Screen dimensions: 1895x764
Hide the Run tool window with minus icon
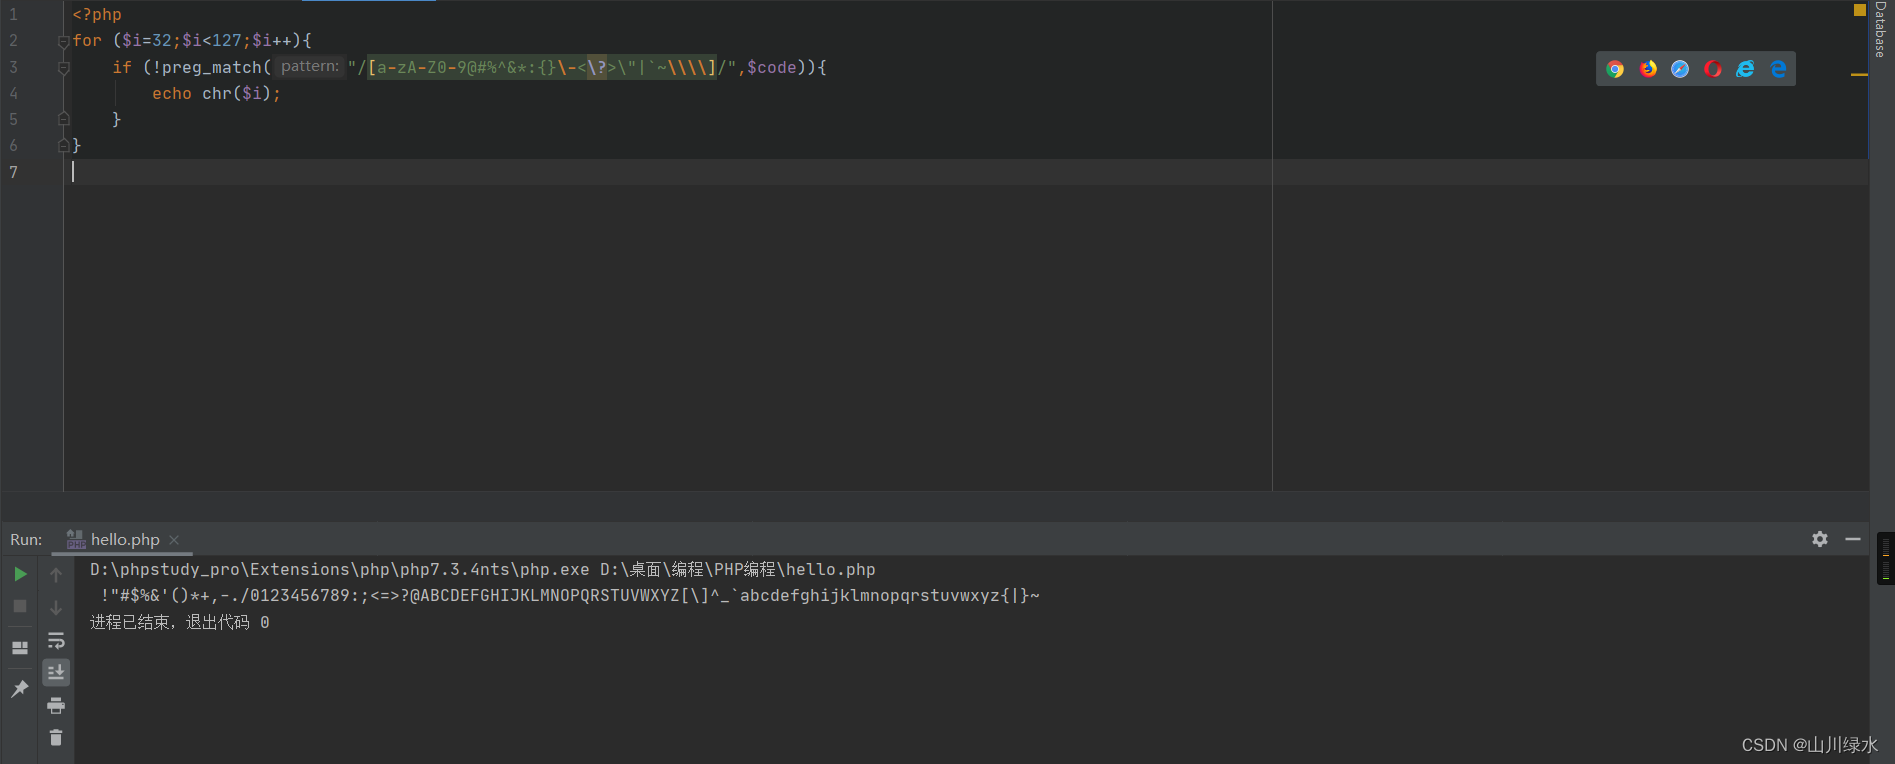(1853, 539)
